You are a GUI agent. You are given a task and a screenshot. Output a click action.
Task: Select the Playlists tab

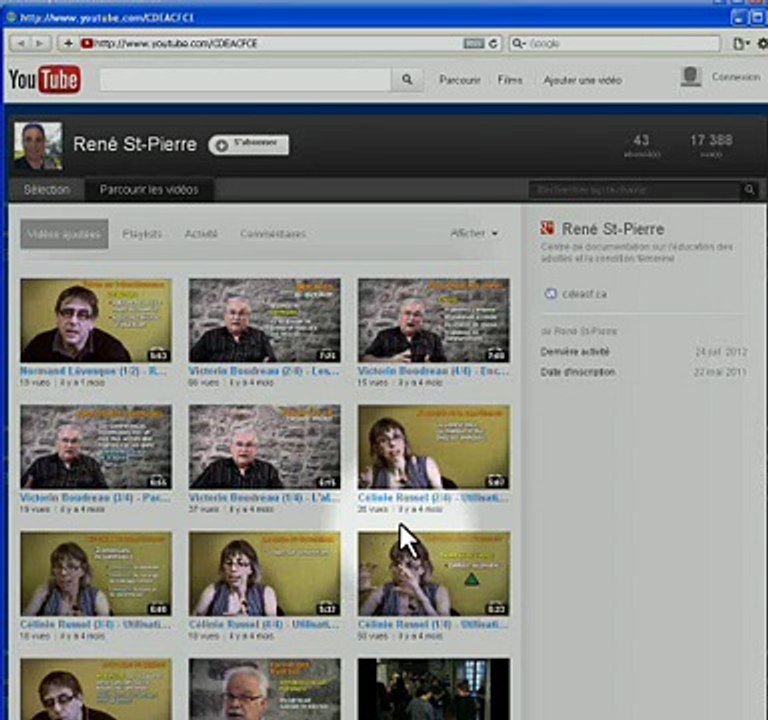[142, 234]
